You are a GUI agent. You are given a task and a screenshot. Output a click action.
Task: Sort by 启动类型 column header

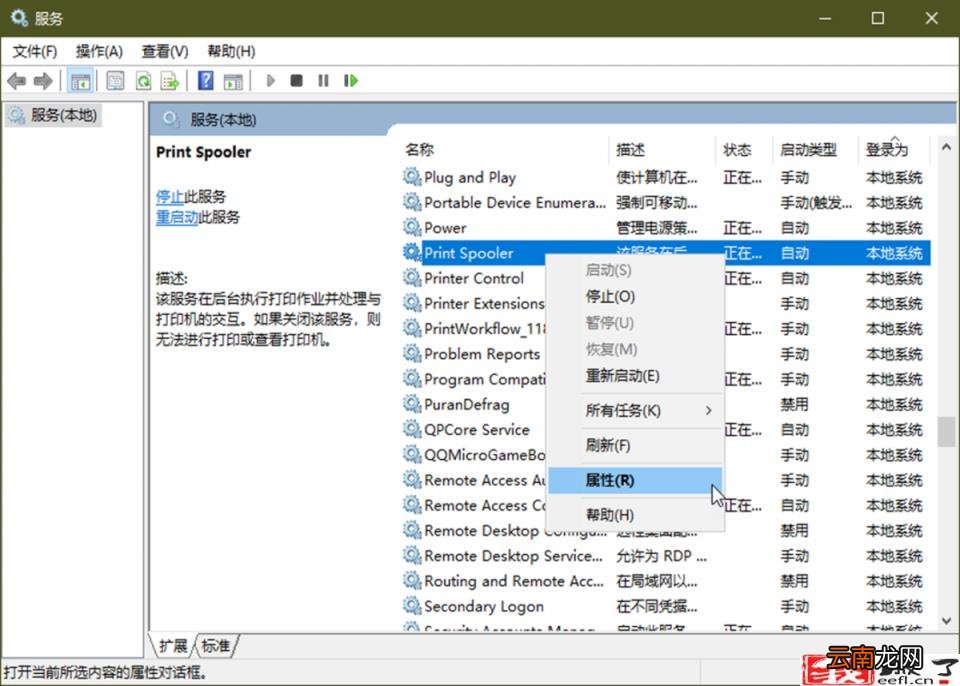coord(816,149)
